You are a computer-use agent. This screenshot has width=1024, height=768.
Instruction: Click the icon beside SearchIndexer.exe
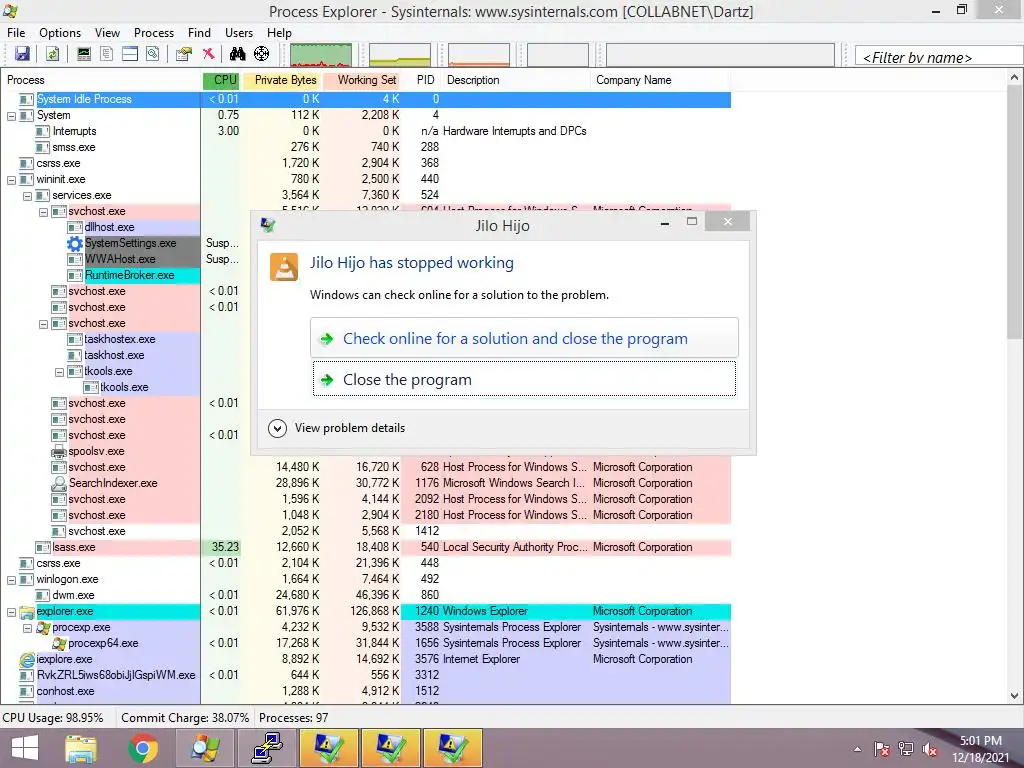click(59, 483)
